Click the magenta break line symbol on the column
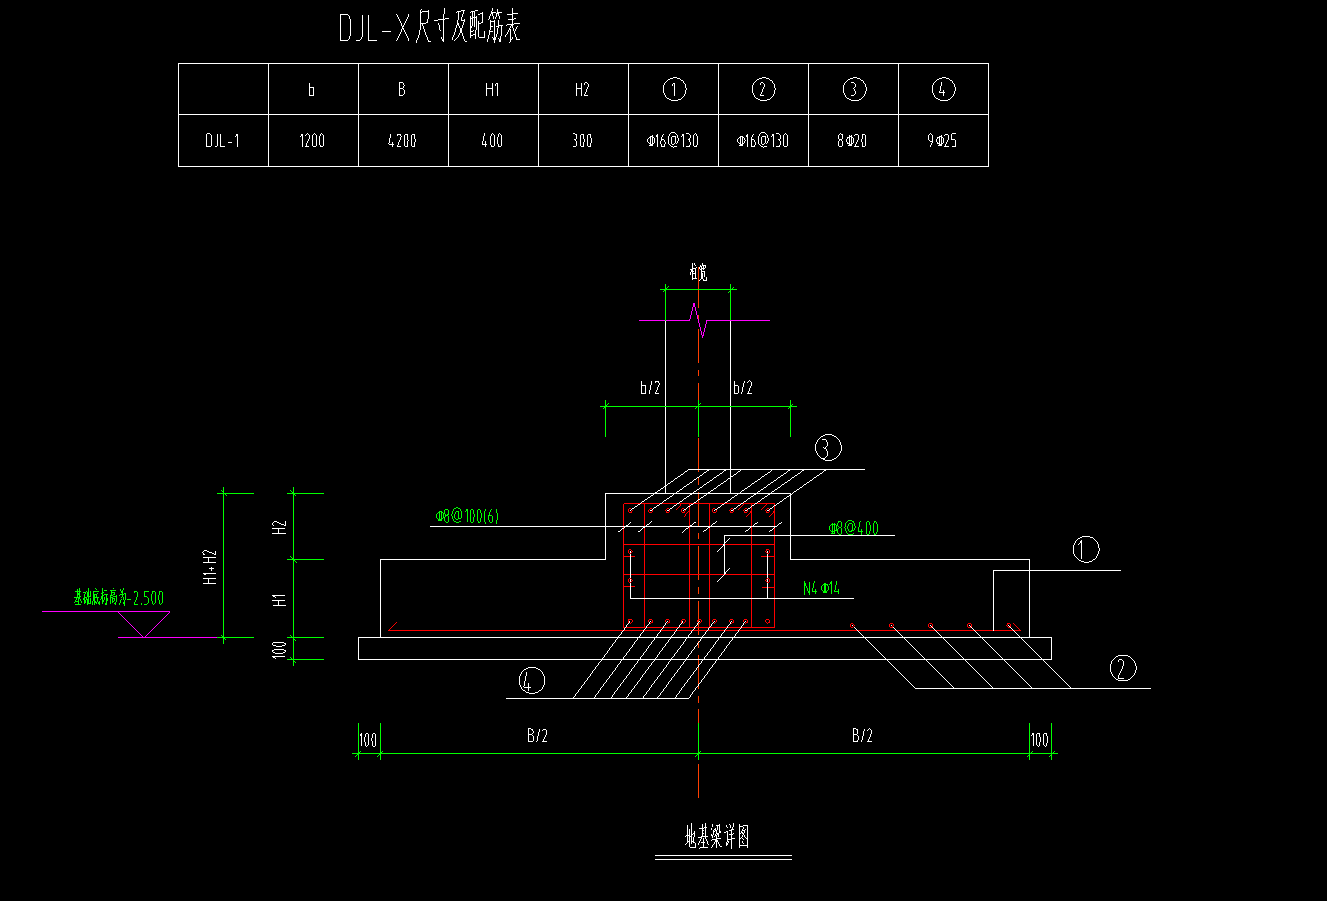Screen dimensions: 1327x901 pyautogui.click(x=705, y=321)
